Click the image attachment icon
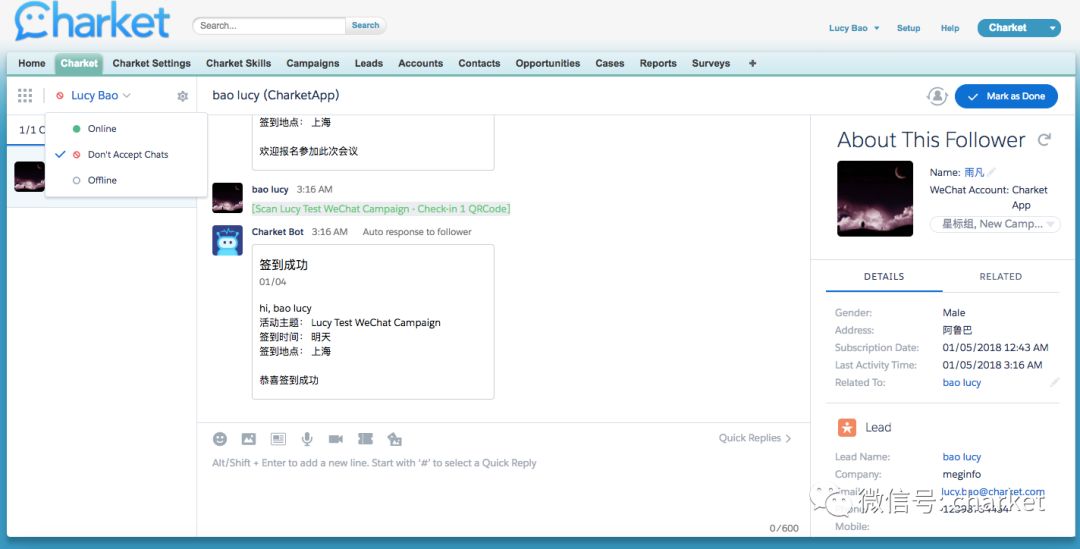Image resolution: width=1080 pixels, height=549 pixels. 249,439
